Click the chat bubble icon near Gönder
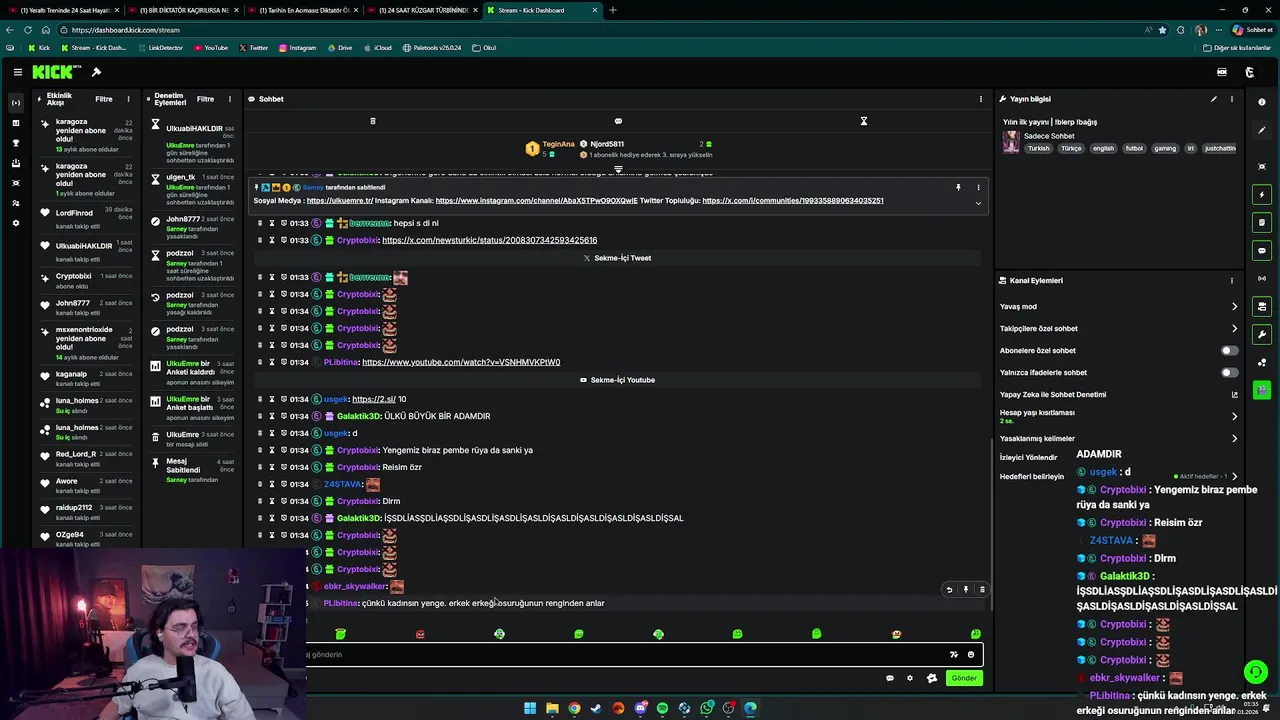 coord(889,678)
